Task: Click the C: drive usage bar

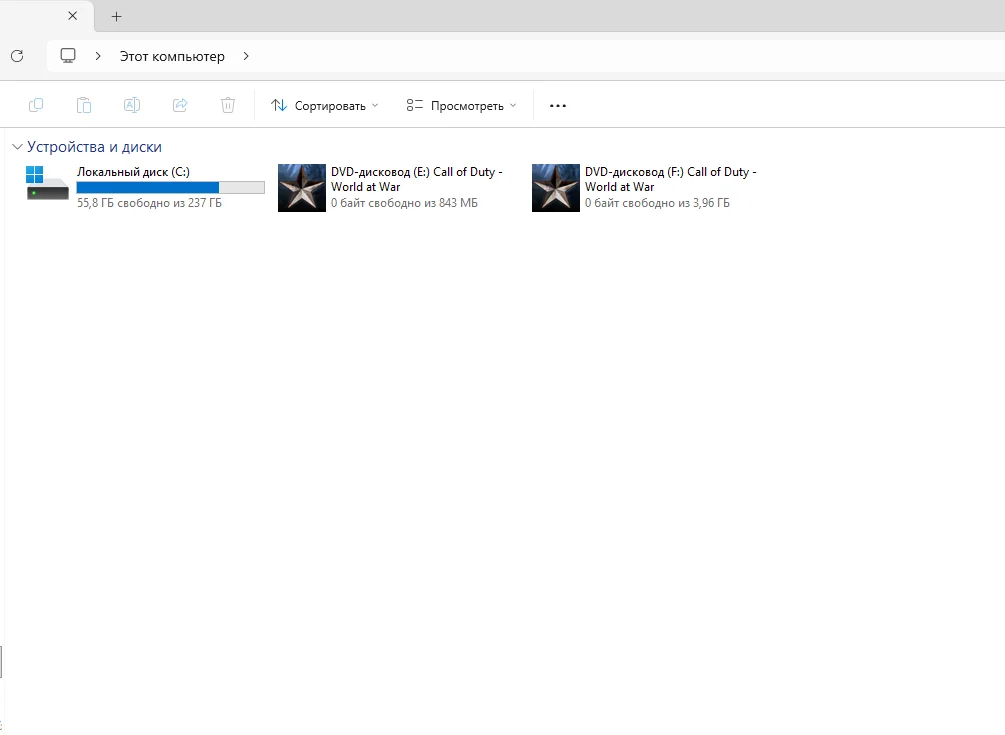Action: [x=170, y=187]
